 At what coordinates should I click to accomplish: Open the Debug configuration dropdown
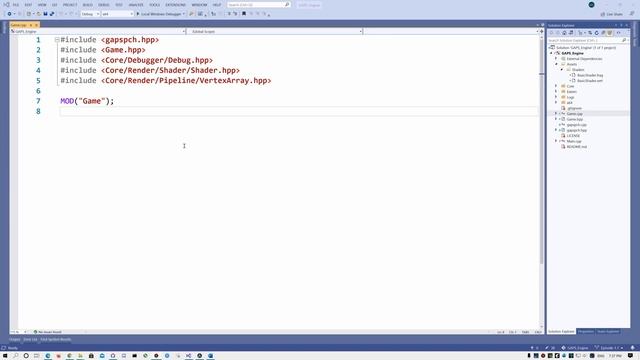(x=90, y=14)
